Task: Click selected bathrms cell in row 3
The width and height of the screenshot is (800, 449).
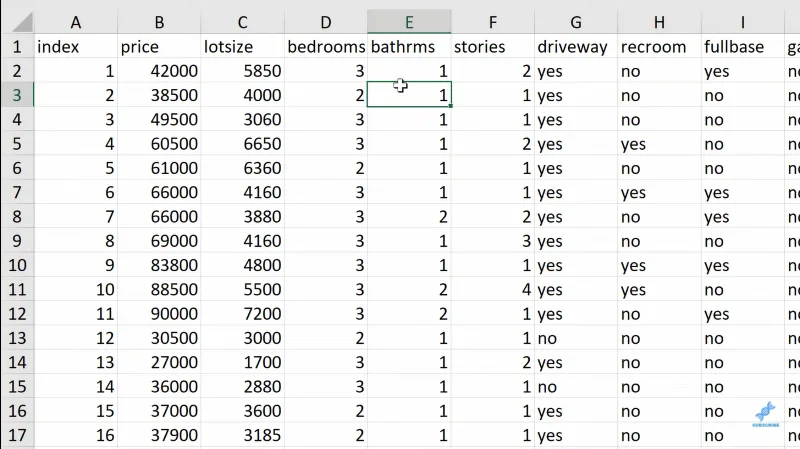Action: (409, 95)
